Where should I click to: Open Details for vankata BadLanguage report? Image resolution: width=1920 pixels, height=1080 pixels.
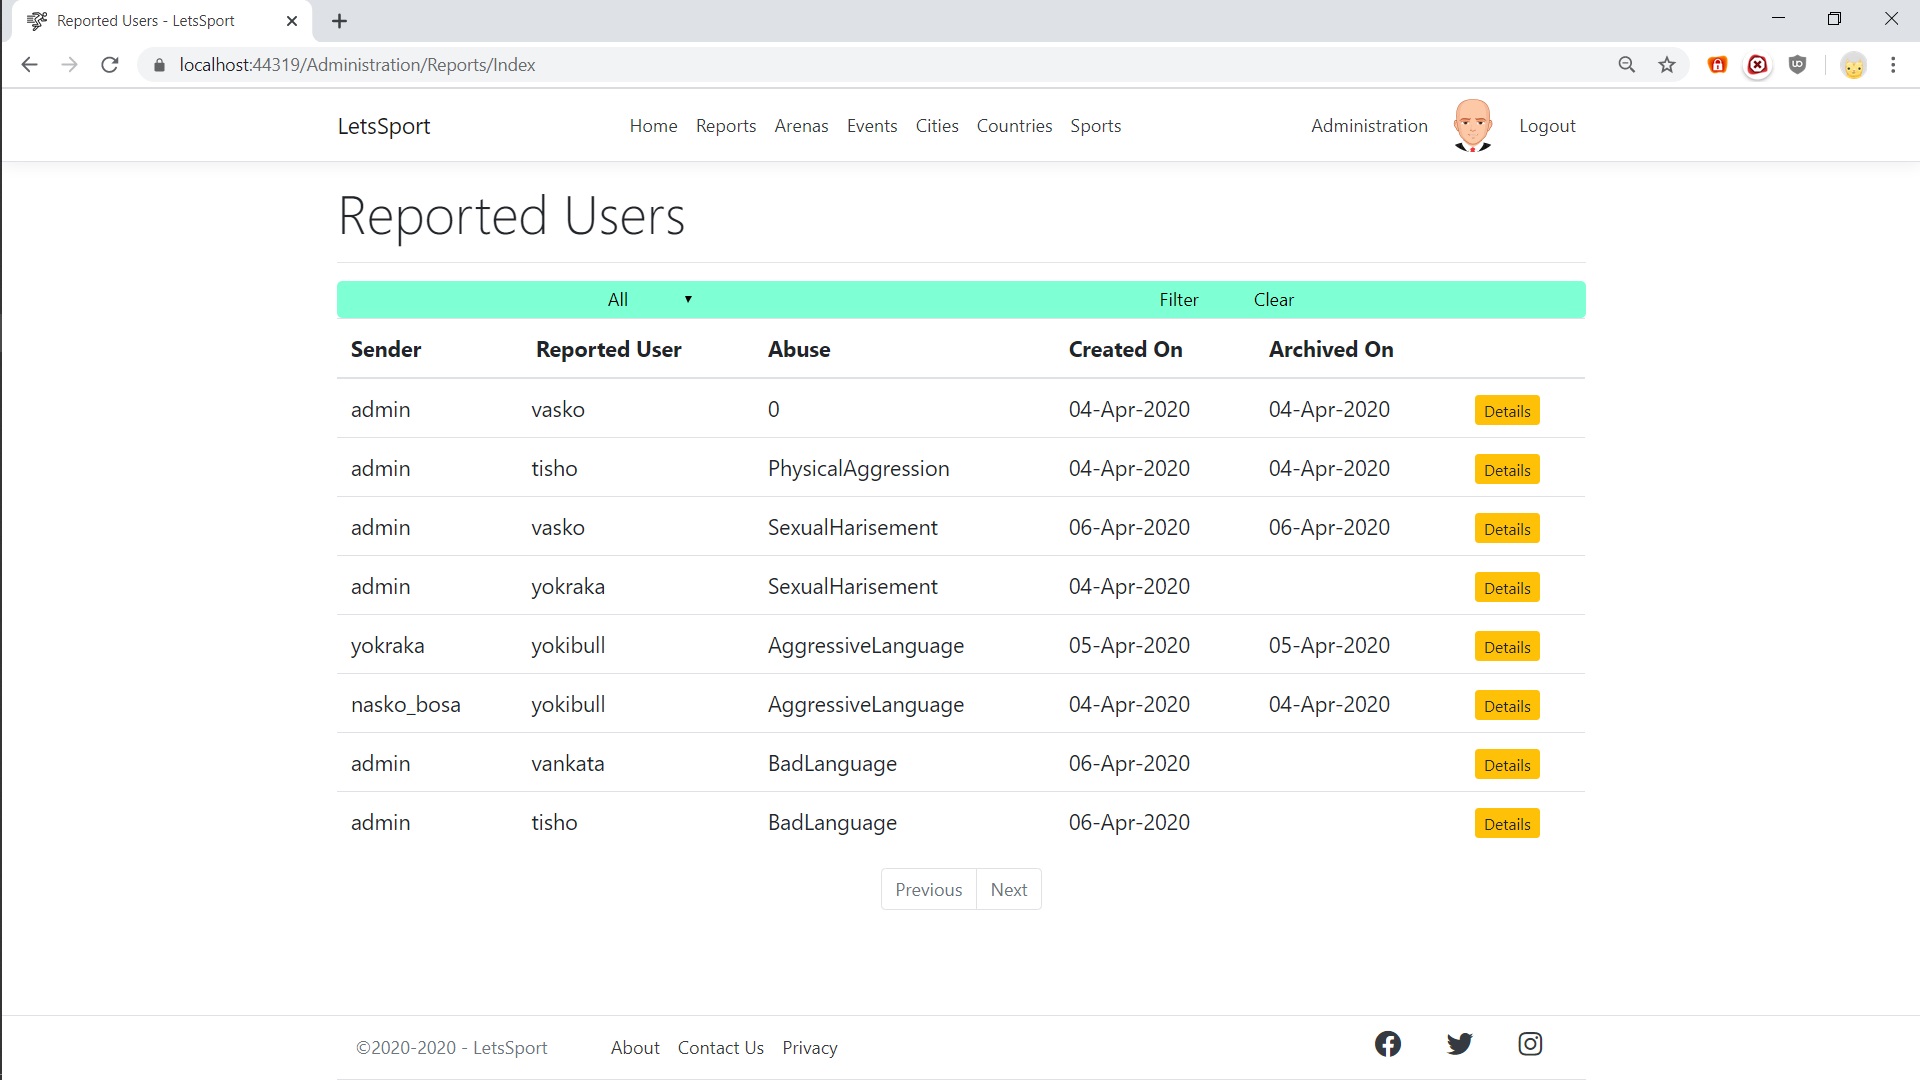coord(1507,765)
